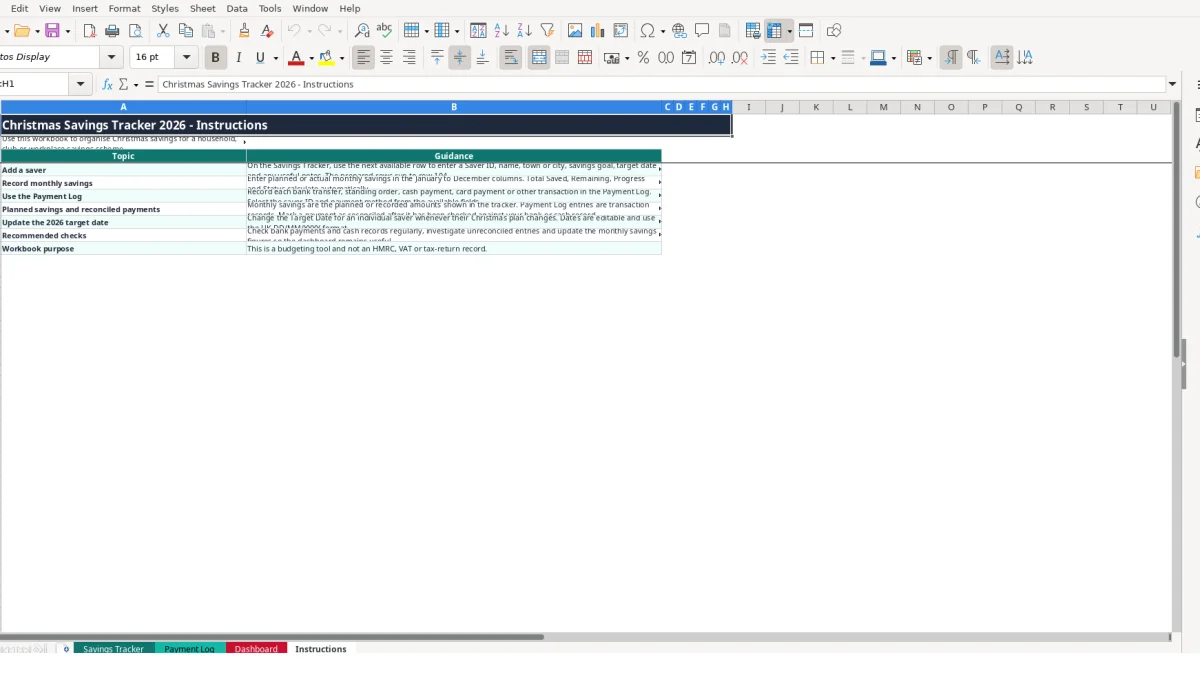Toggle merge and centre cells
Screen dimensions: 1200x675
(539, 58)
